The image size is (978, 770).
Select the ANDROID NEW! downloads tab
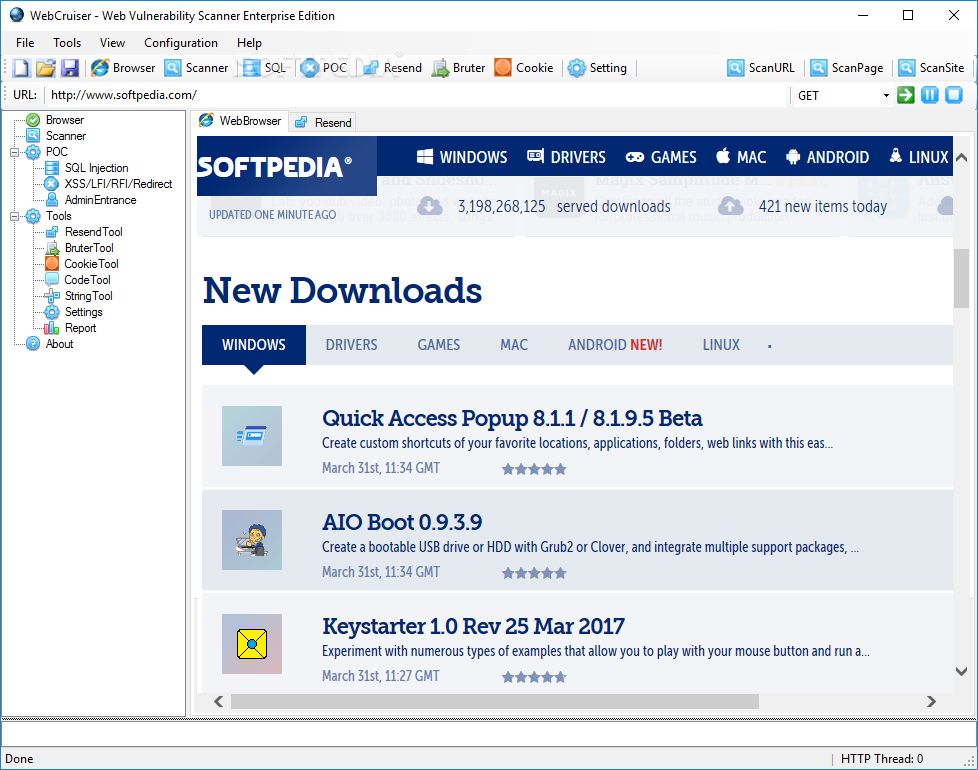tap(615, 345)
